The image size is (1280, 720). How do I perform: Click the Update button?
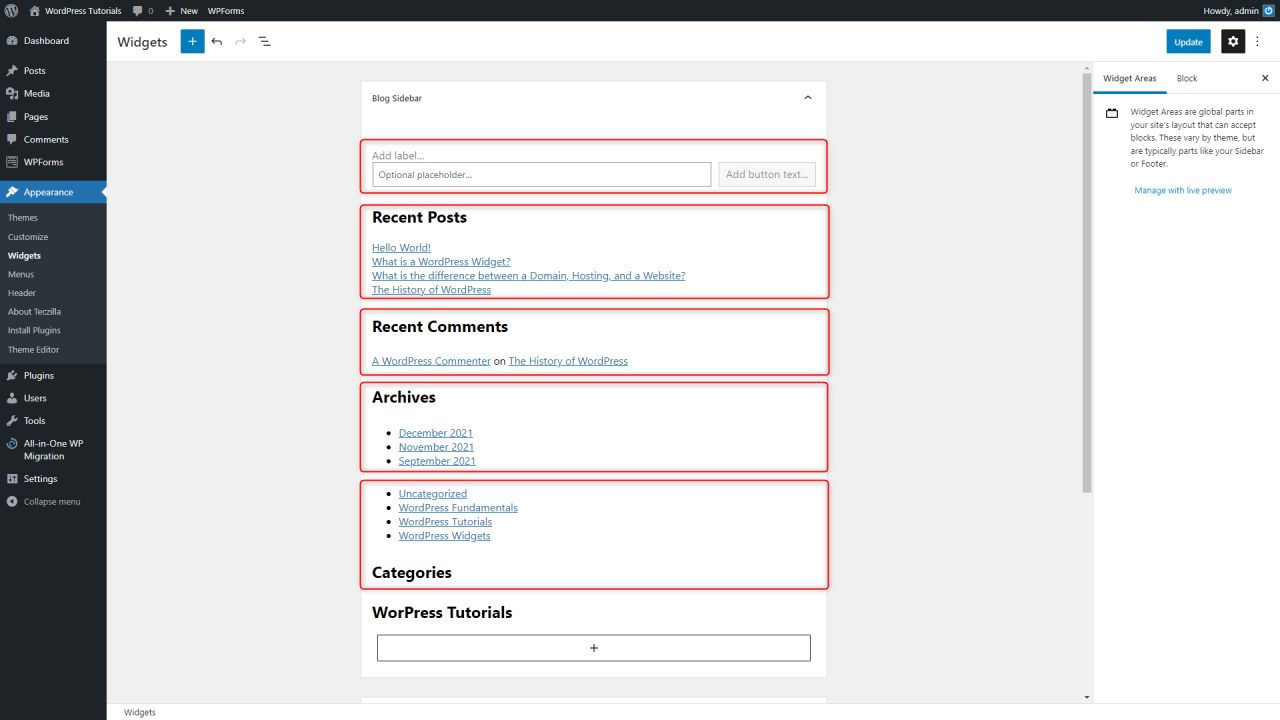(x=1188, y=41)
